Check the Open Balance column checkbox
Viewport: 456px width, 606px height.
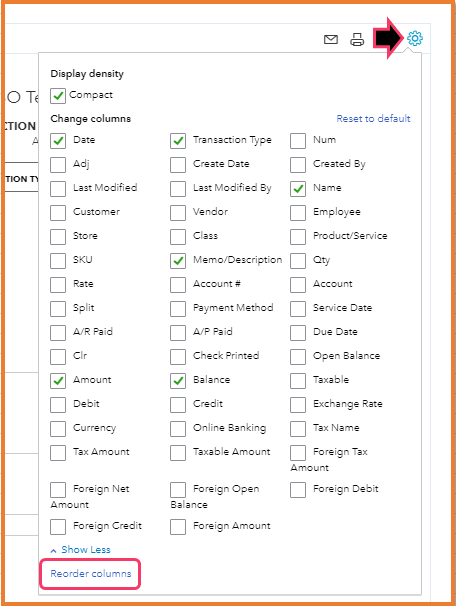pos(298,356)
